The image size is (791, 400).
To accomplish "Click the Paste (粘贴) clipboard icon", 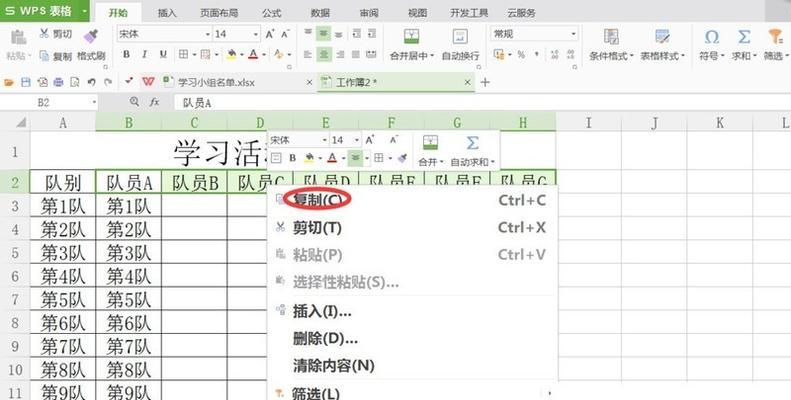I will point(18,37).
